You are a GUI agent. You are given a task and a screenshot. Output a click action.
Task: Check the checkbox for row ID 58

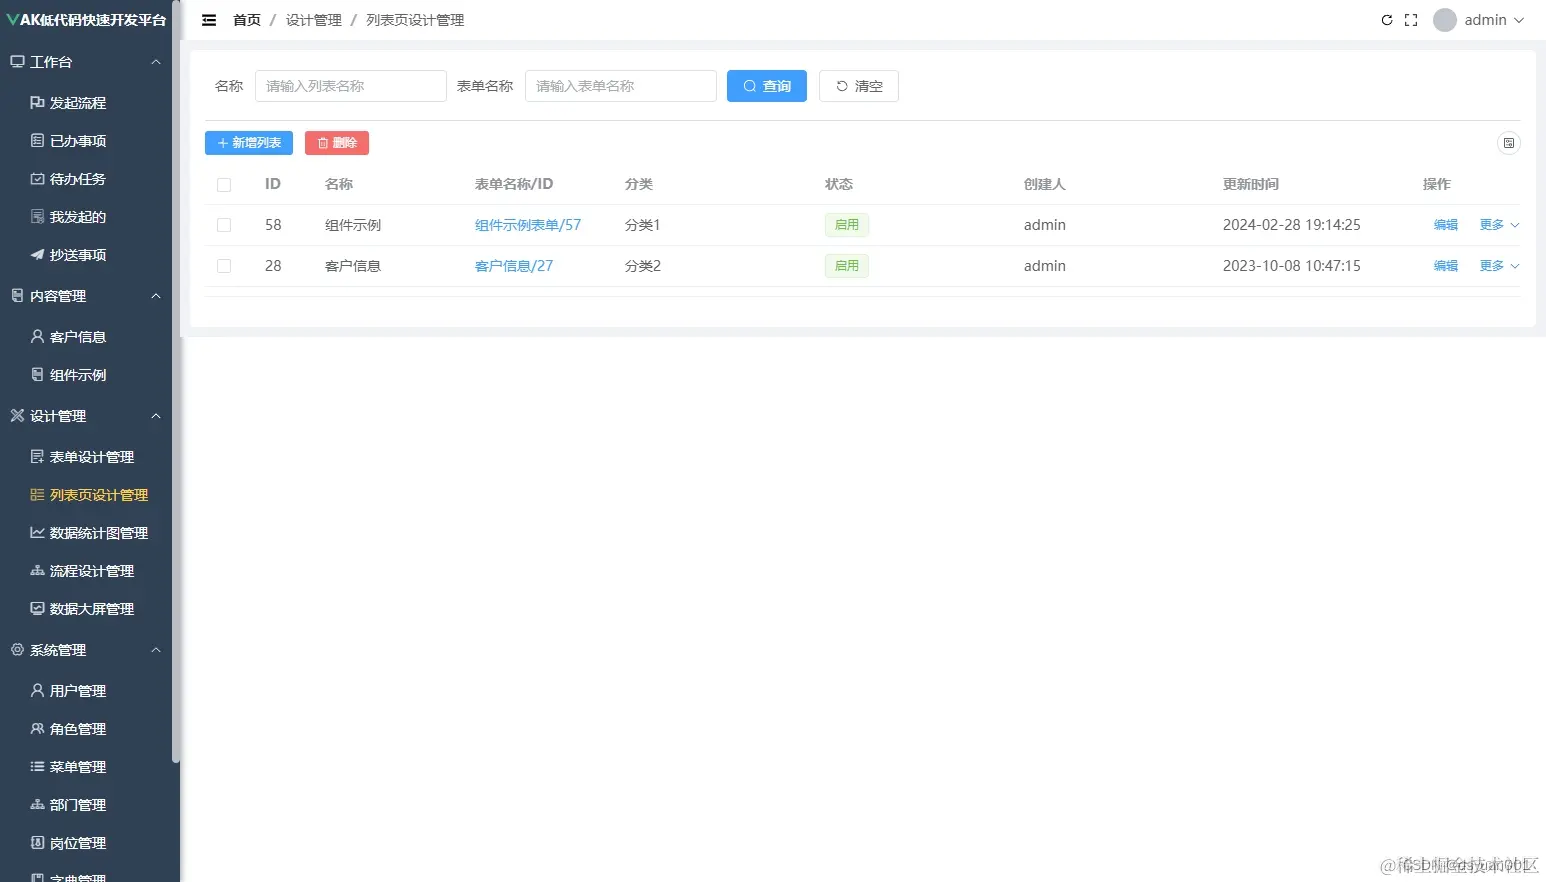click(x=223, y=225)
